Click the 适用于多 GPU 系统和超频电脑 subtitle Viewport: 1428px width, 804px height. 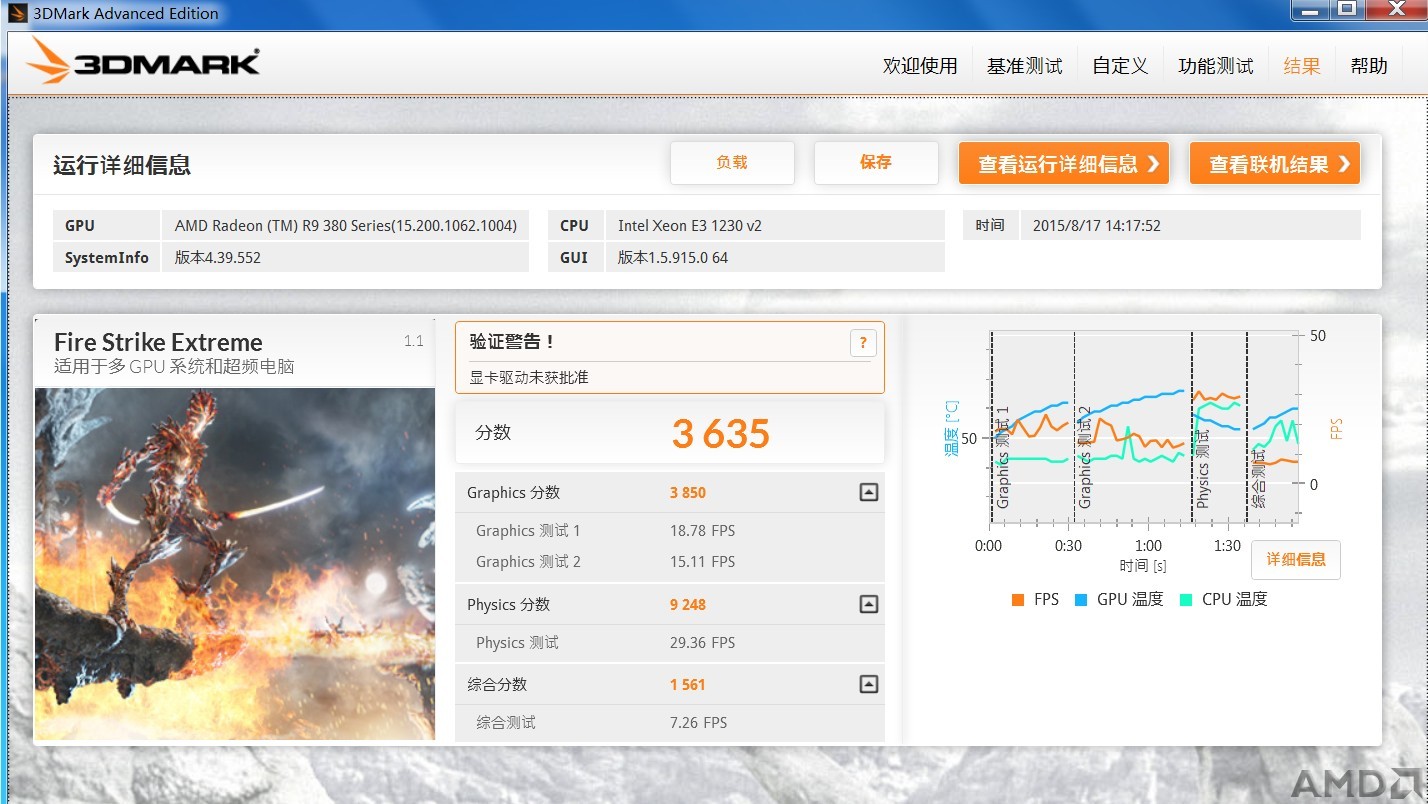click(x=174, y=367)
